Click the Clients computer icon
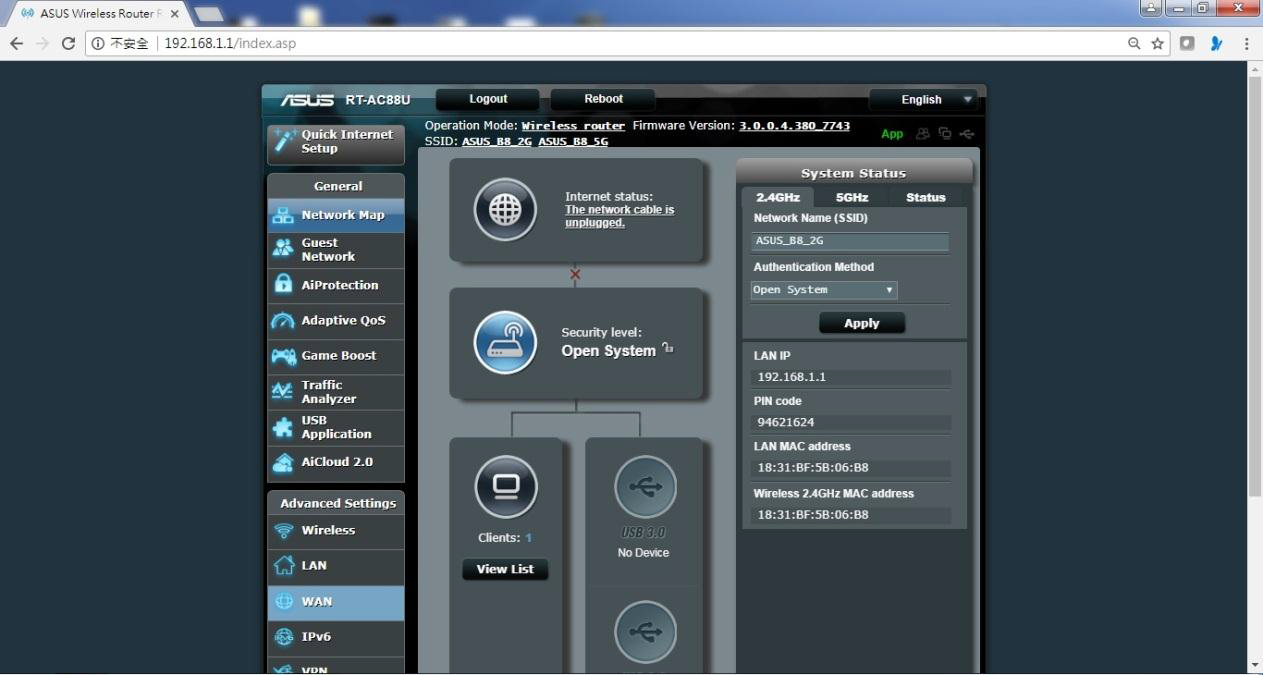 (x=506, y=487)
